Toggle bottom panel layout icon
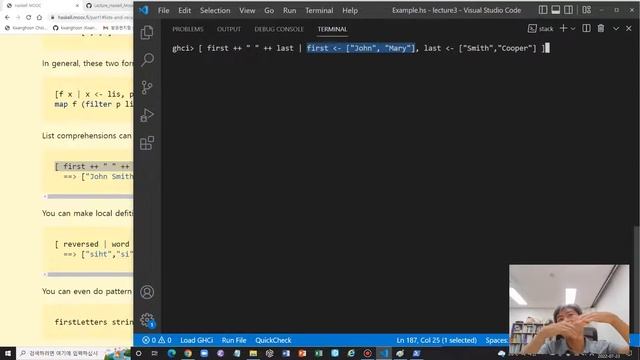Viewport: 640px width, 360px height. 556,10
